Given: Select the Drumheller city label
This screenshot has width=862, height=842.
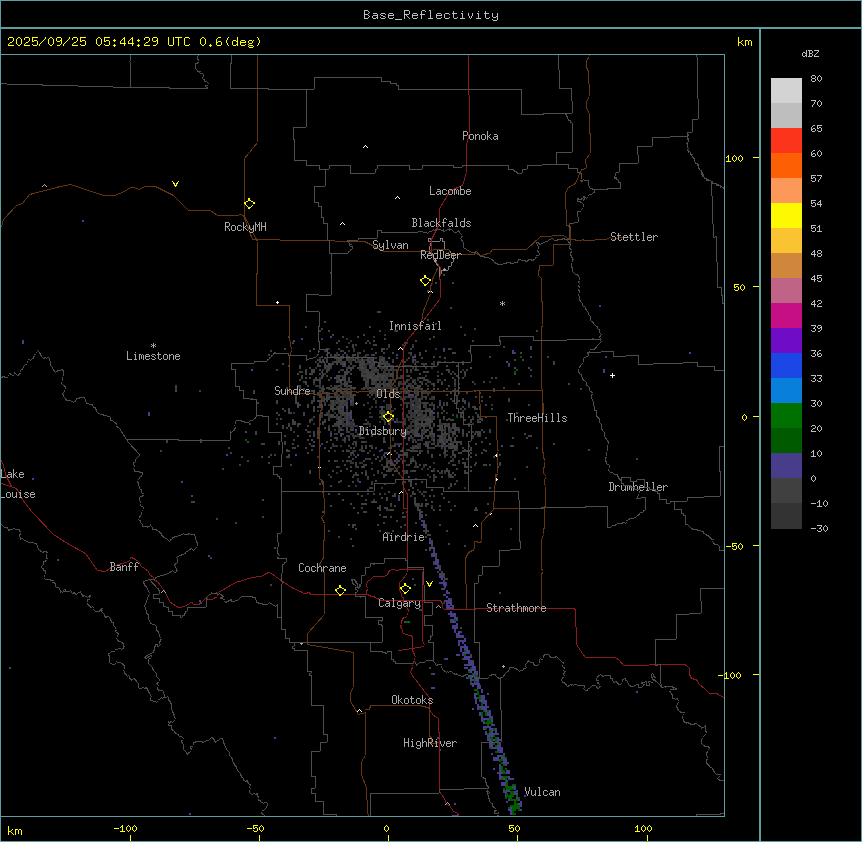Looking at the screenshot, I should pyautogui.click(x=638, y=487).
